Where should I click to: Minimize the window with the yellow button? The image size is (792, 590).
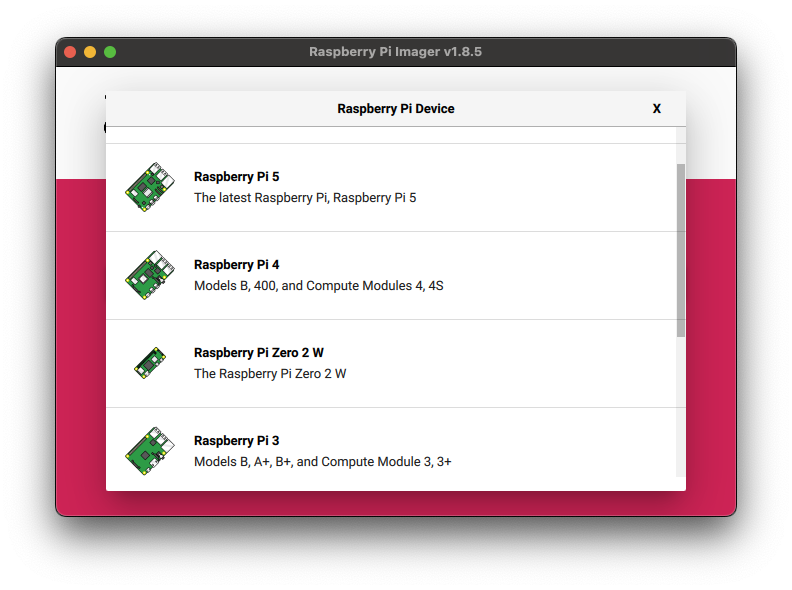(x=90, y=52)
